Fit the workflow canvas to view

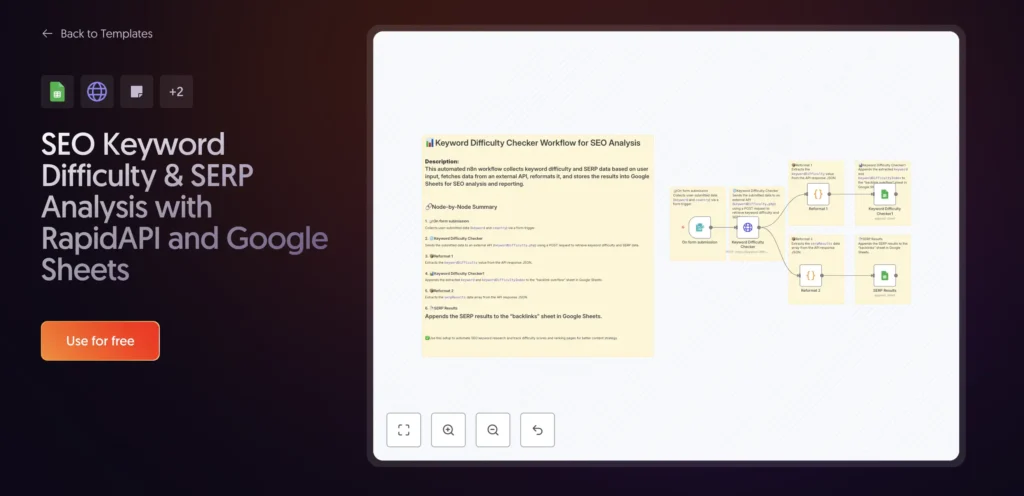pos(404,429)
